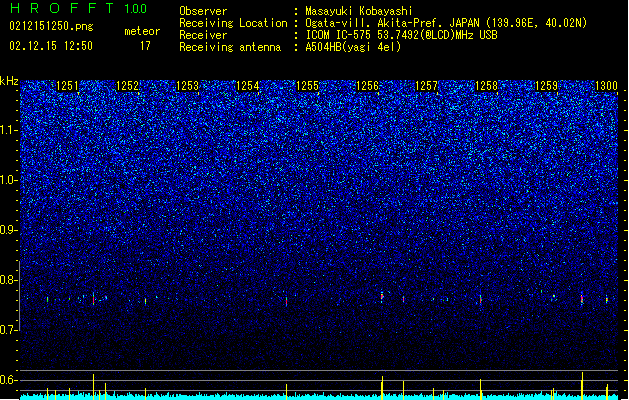Image resolution: width=629 pixels, height=400 pixels.
Task: Click the 1254 time marker
Action: click(x=248, y=86)
